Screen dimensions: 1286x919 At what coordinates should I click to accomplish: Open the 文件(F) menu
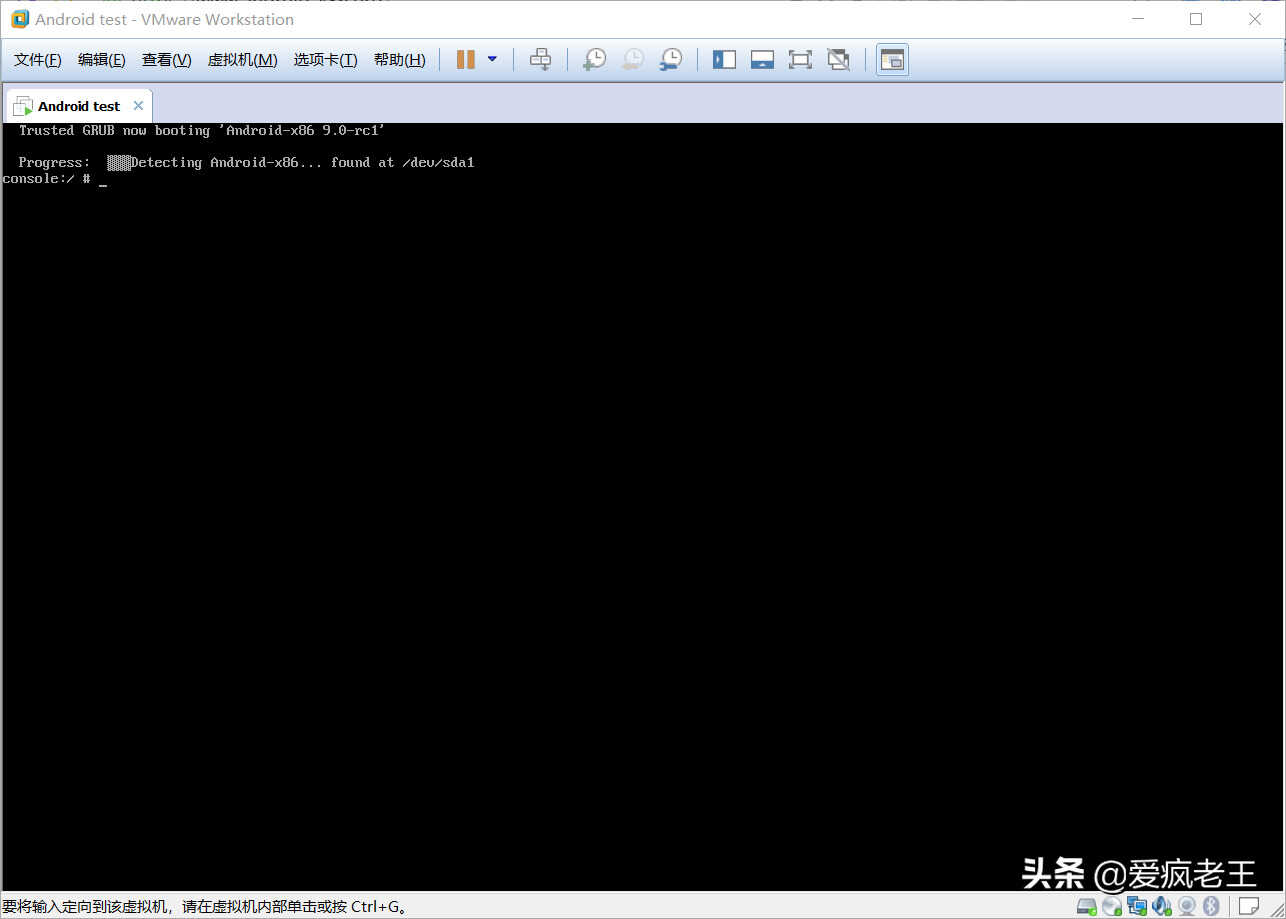38,60
